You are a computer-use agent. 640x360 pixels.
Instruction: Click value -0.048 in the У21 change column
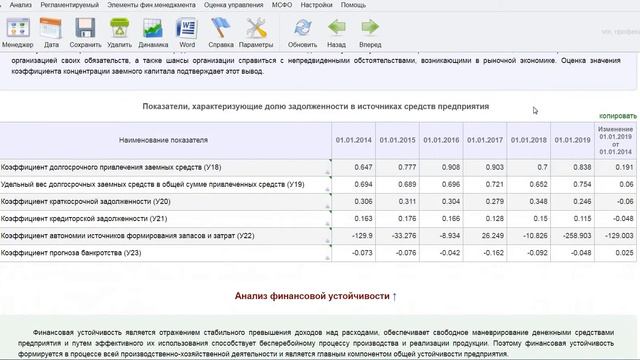tap(623, 219)
